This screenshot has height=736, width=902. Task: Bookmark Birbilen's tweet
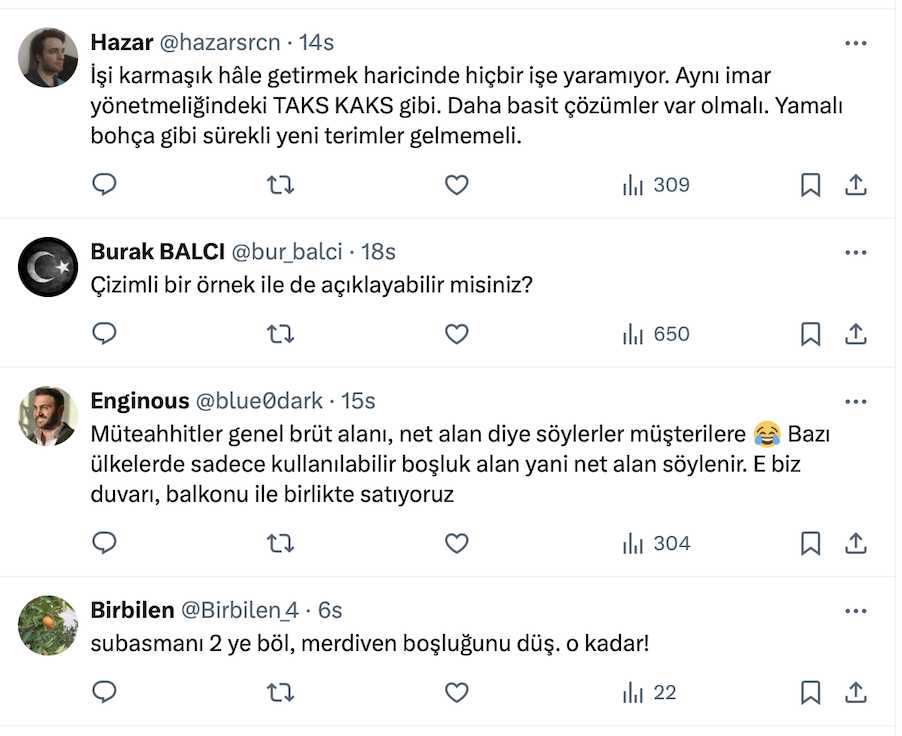811,692
